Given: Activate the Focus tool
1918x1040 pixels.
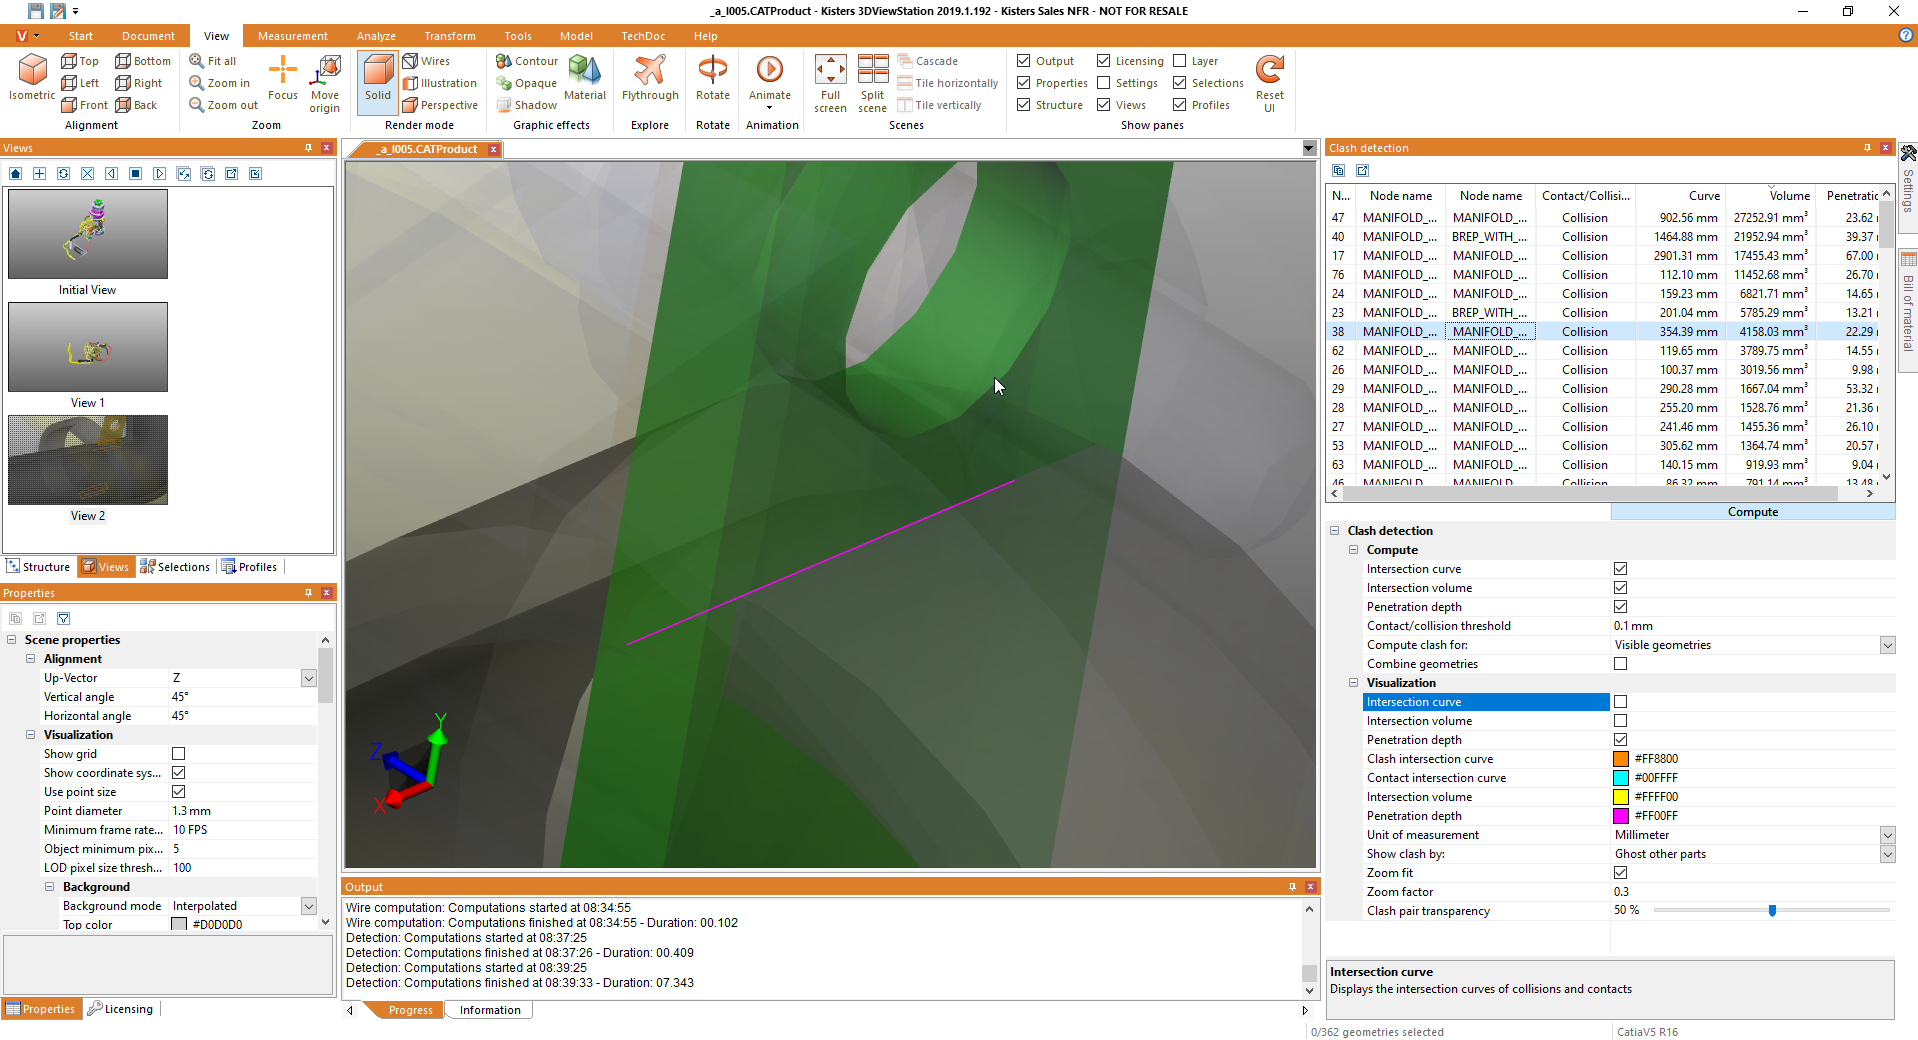Looking at the screenshot, I should pos(283,78).
